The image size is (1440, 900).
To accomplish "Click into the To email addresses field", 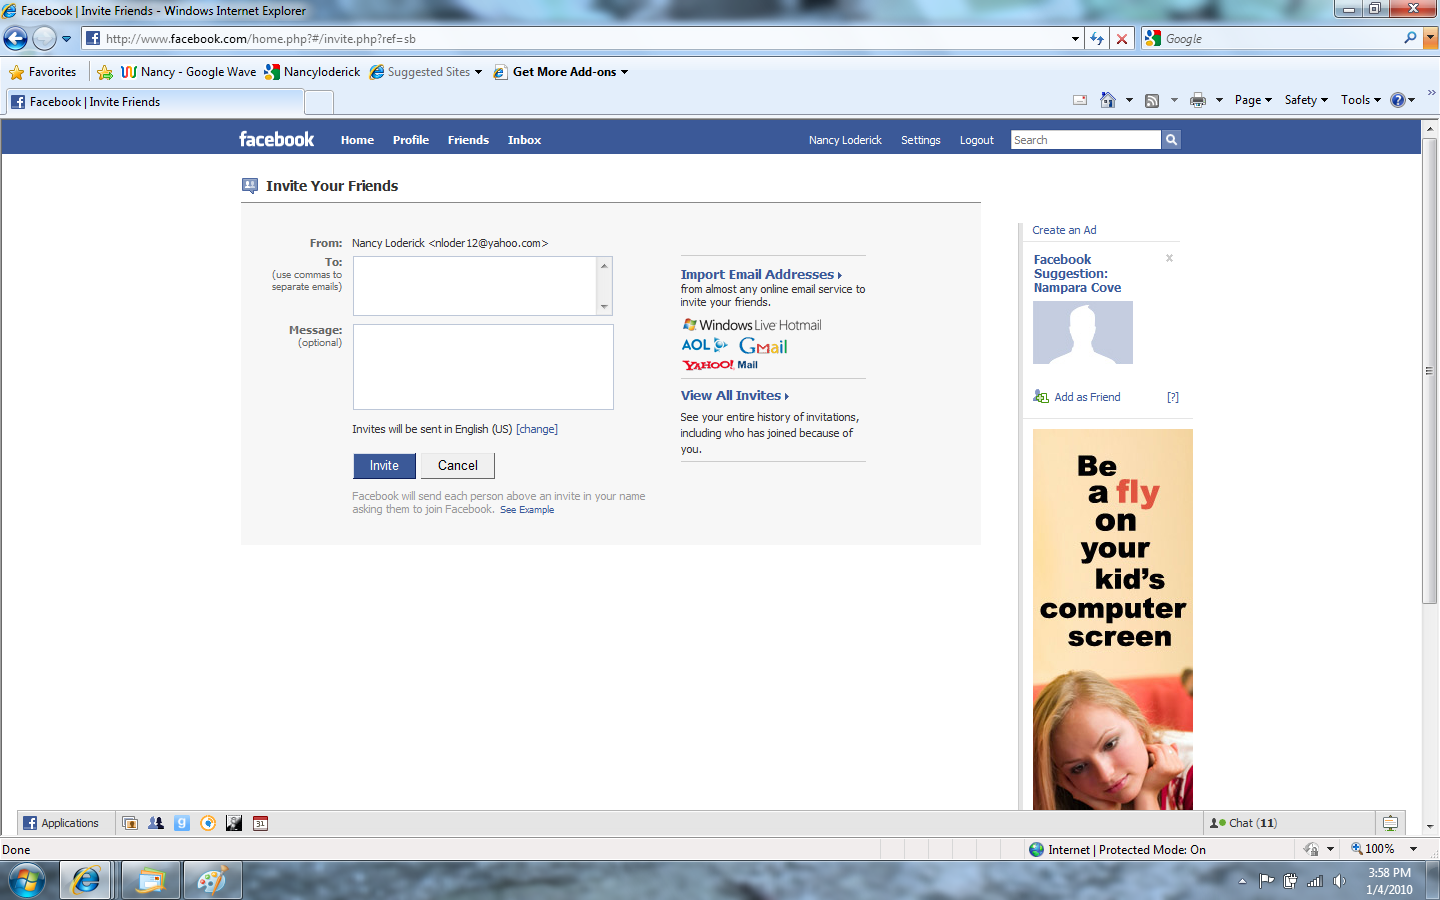I will click(x=475, y=286).
